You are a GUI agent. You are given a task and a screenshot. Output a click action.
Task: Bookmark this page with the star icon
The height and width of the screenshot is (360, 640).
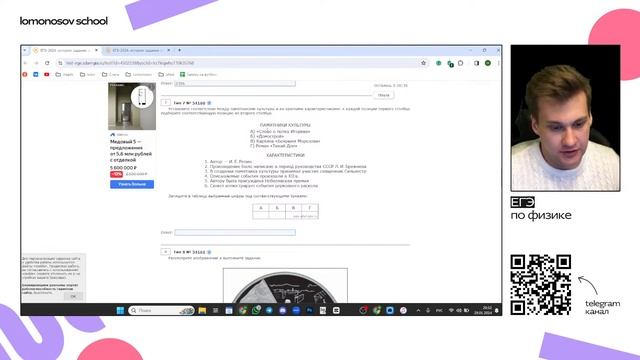(423, 63)
